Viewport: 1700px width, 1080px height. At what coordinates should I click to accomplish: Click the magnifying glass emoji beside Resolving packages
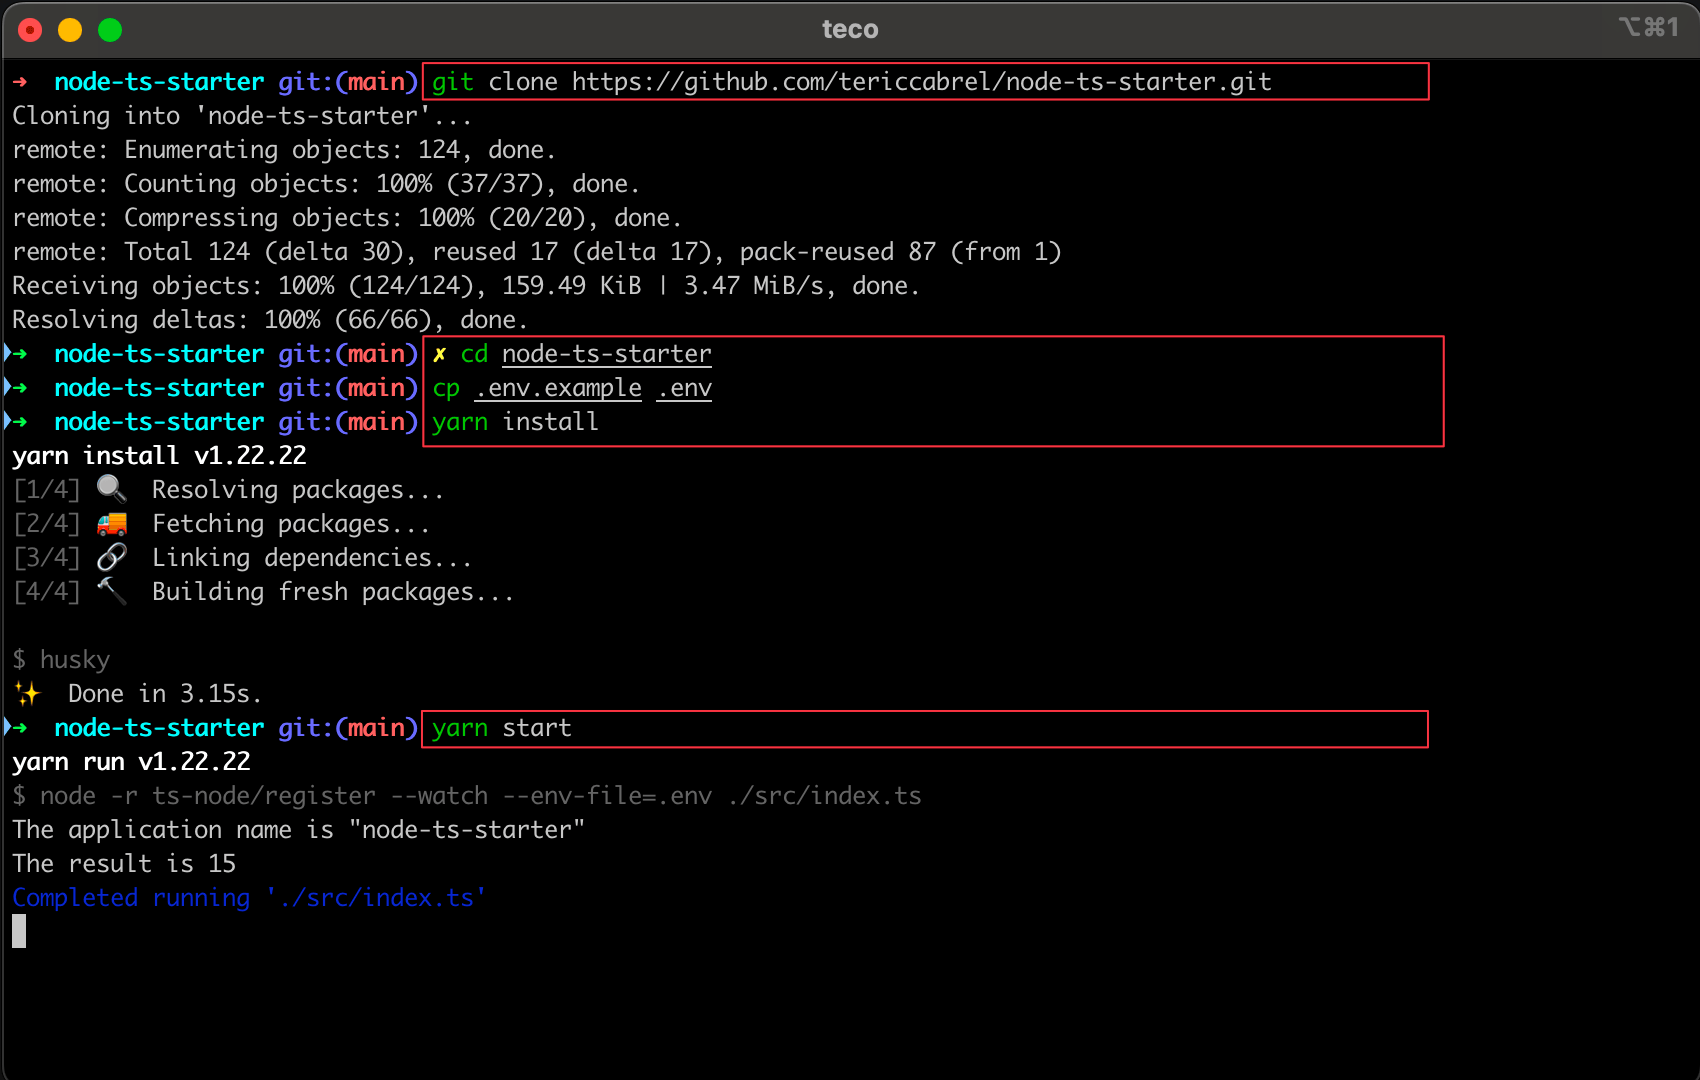(x=111, y=490)
